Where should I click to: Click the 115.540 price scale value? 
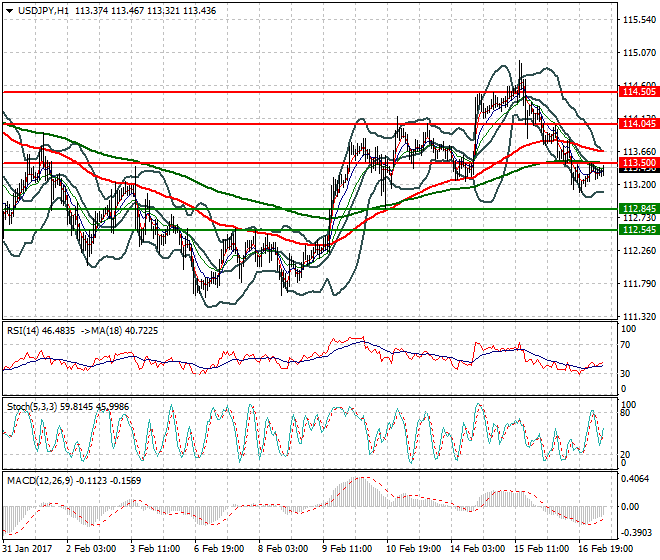click(x=639, y=20)
